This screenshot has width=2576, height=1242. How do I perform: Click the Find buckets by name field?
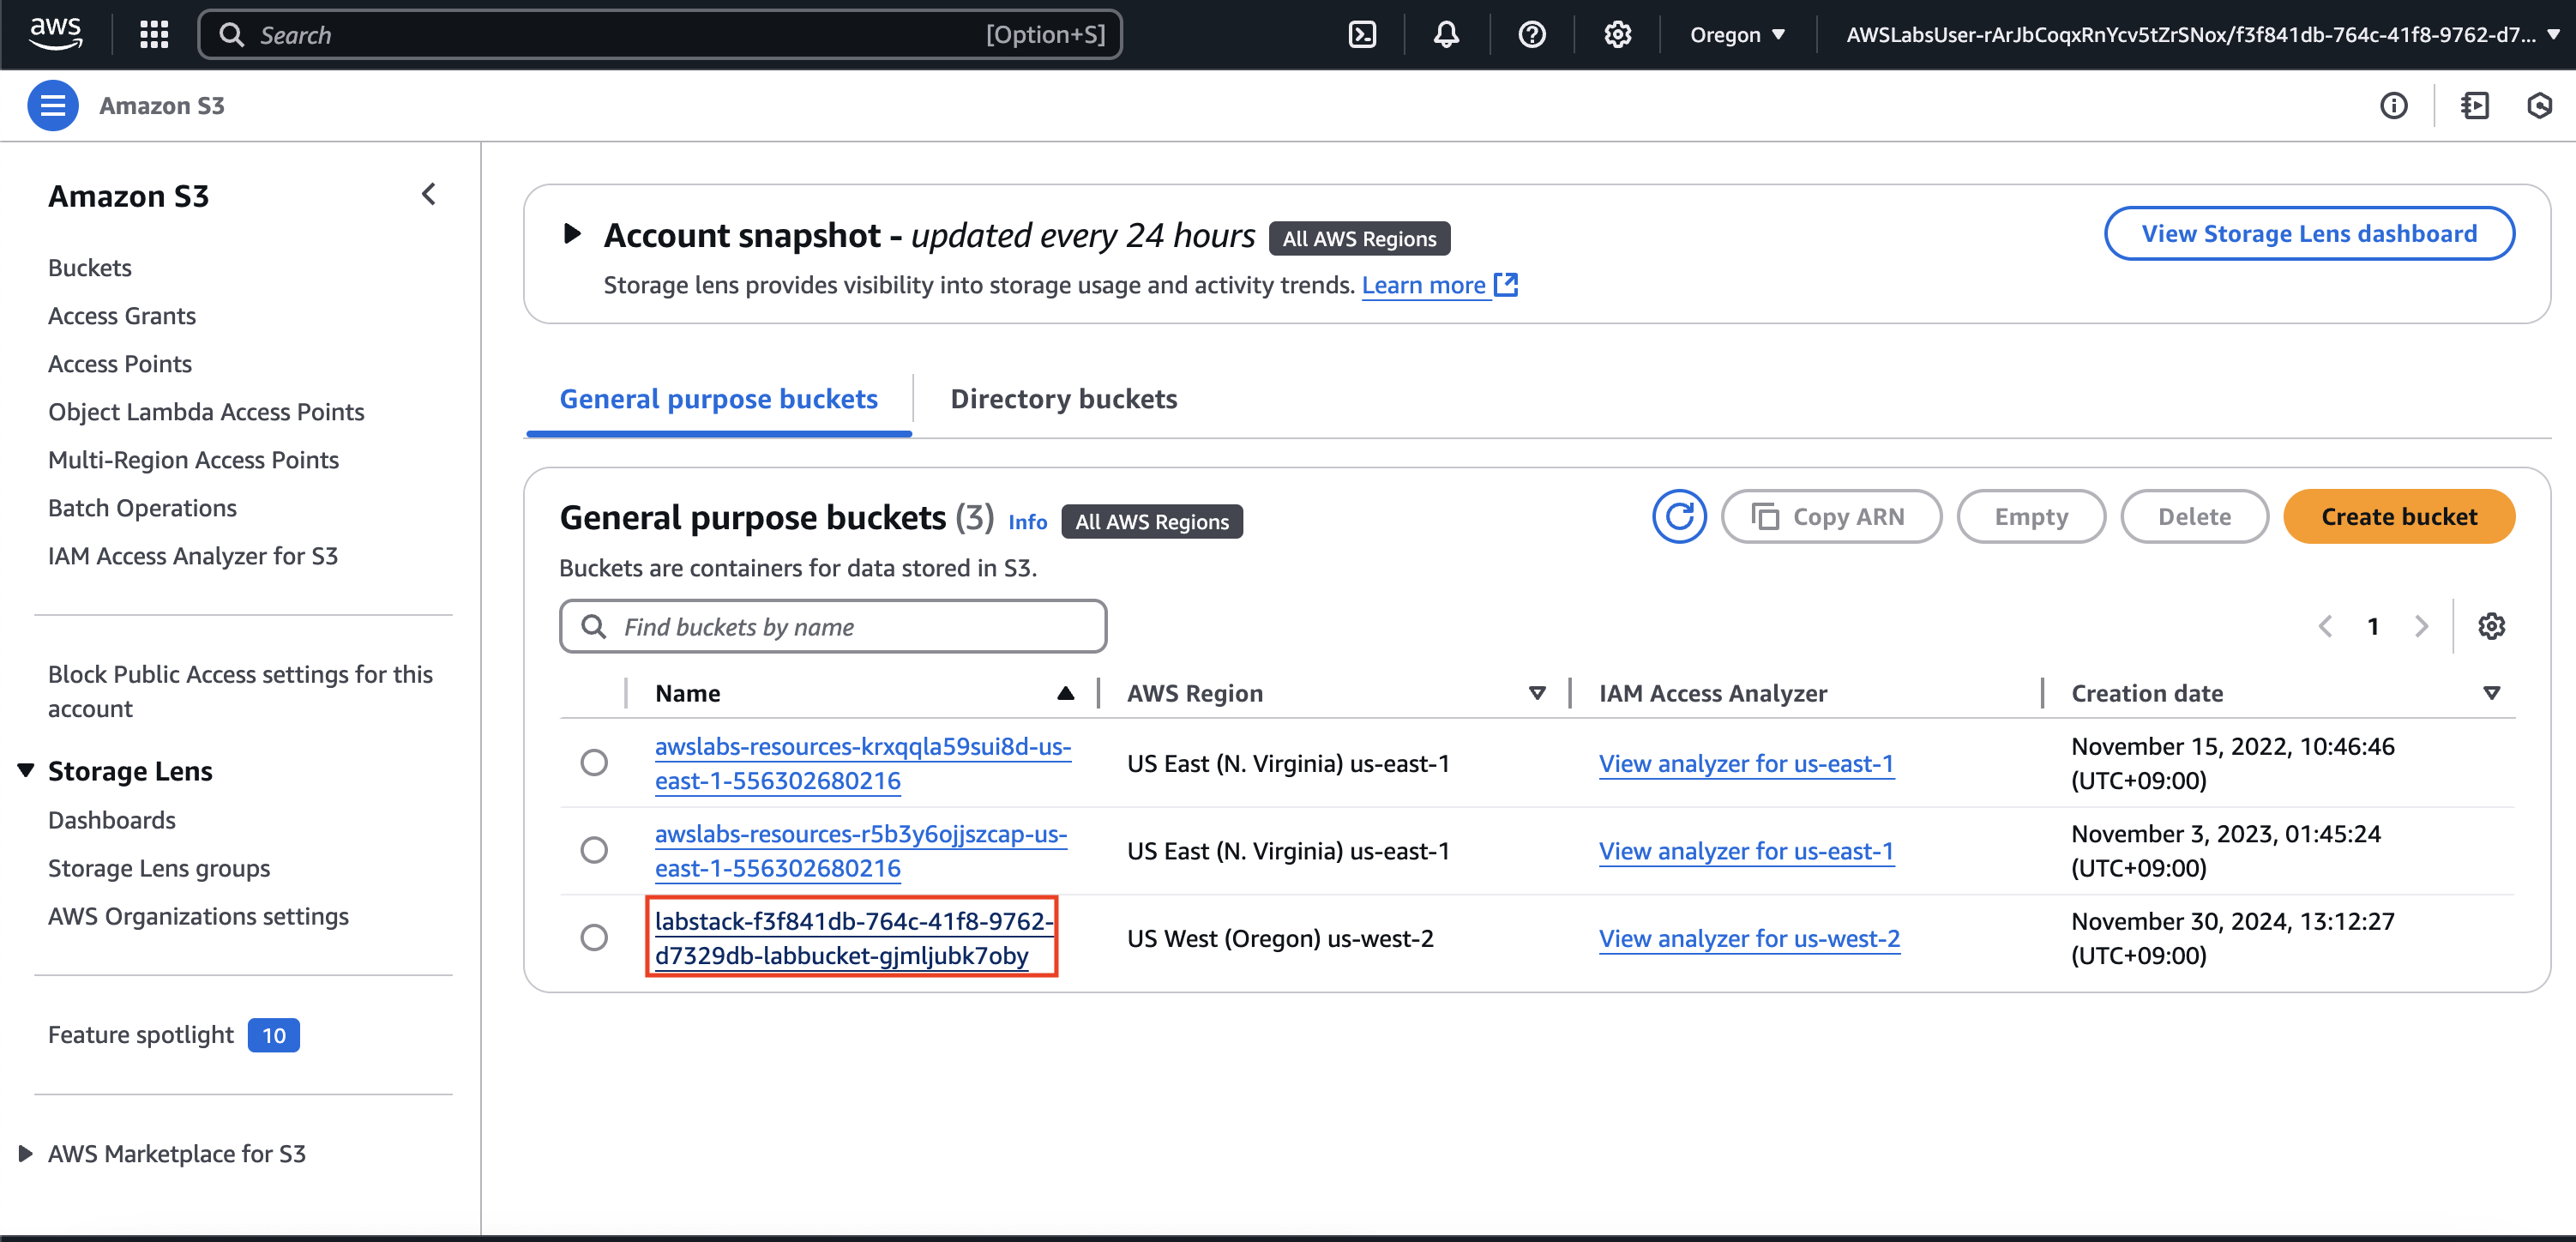coord(832,627)
